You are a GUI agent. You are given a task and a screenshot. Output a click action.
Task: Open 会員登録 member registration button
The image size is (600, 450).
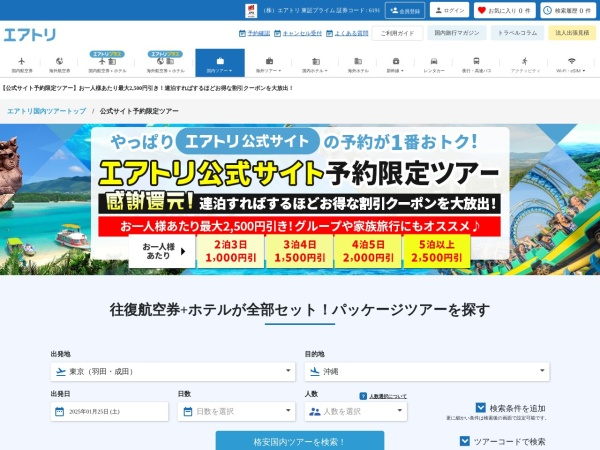pos(405,11)
